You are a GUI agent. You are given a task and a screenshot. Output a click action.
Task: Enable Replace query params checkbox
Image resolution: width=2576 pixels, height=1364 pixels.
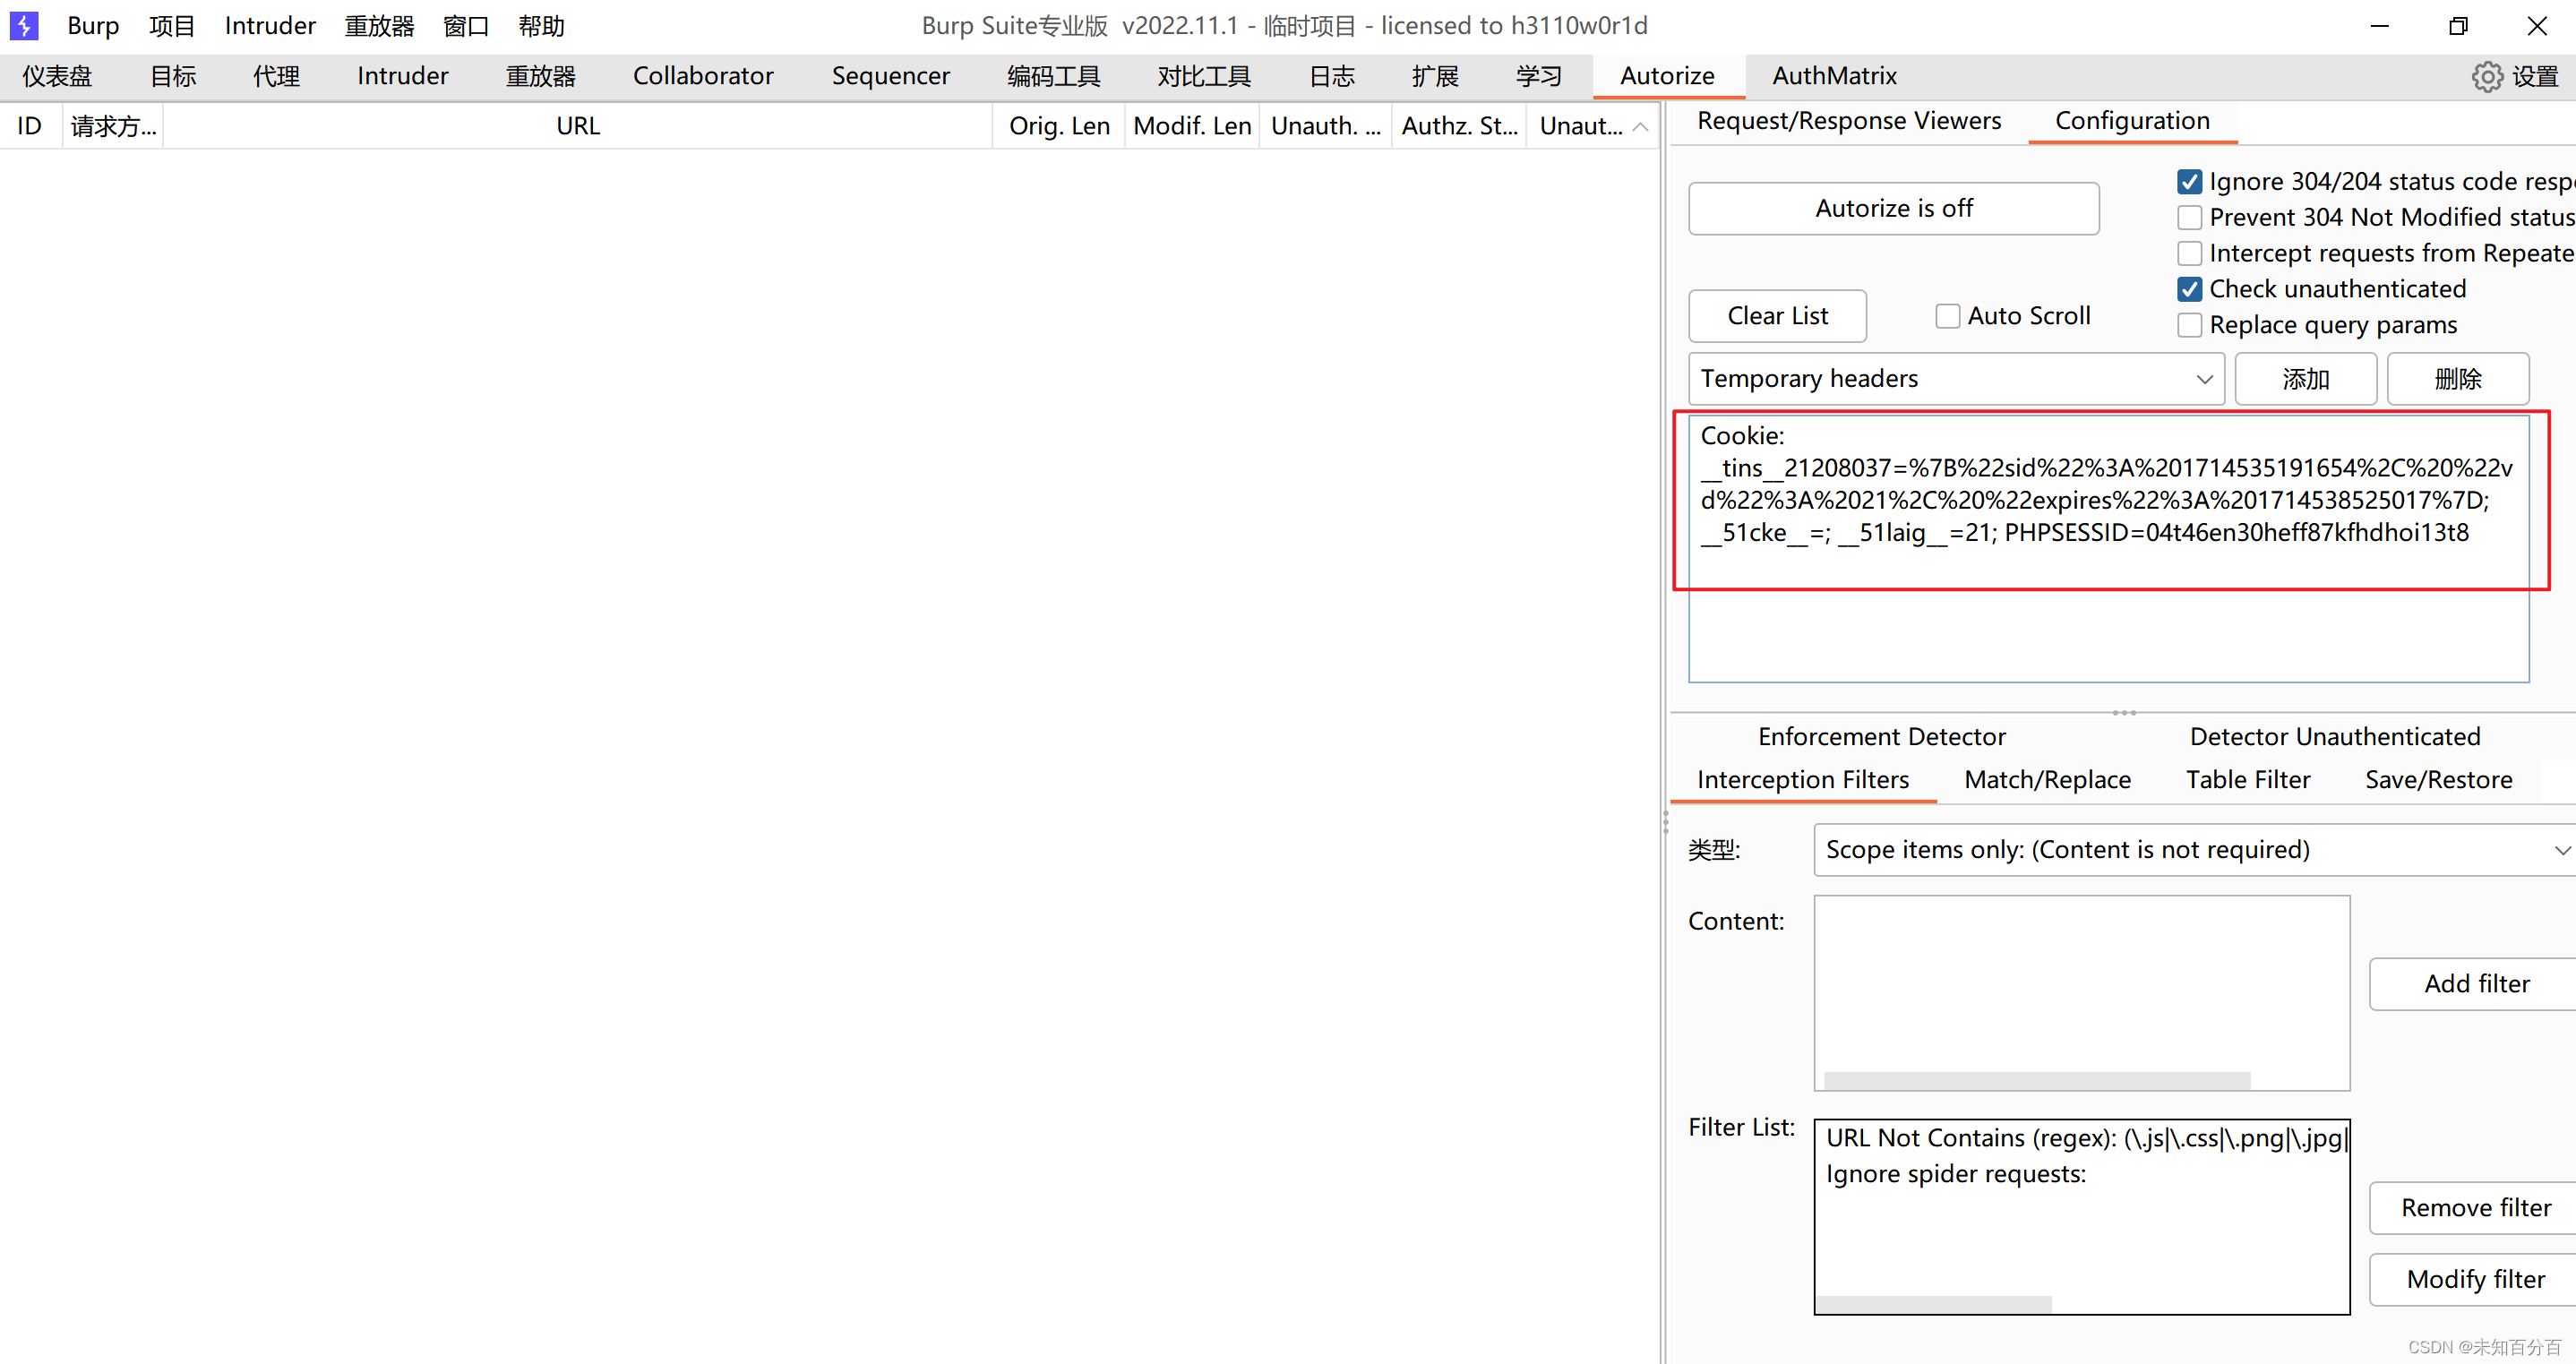pyautogui.click(x=2189, y=325)
